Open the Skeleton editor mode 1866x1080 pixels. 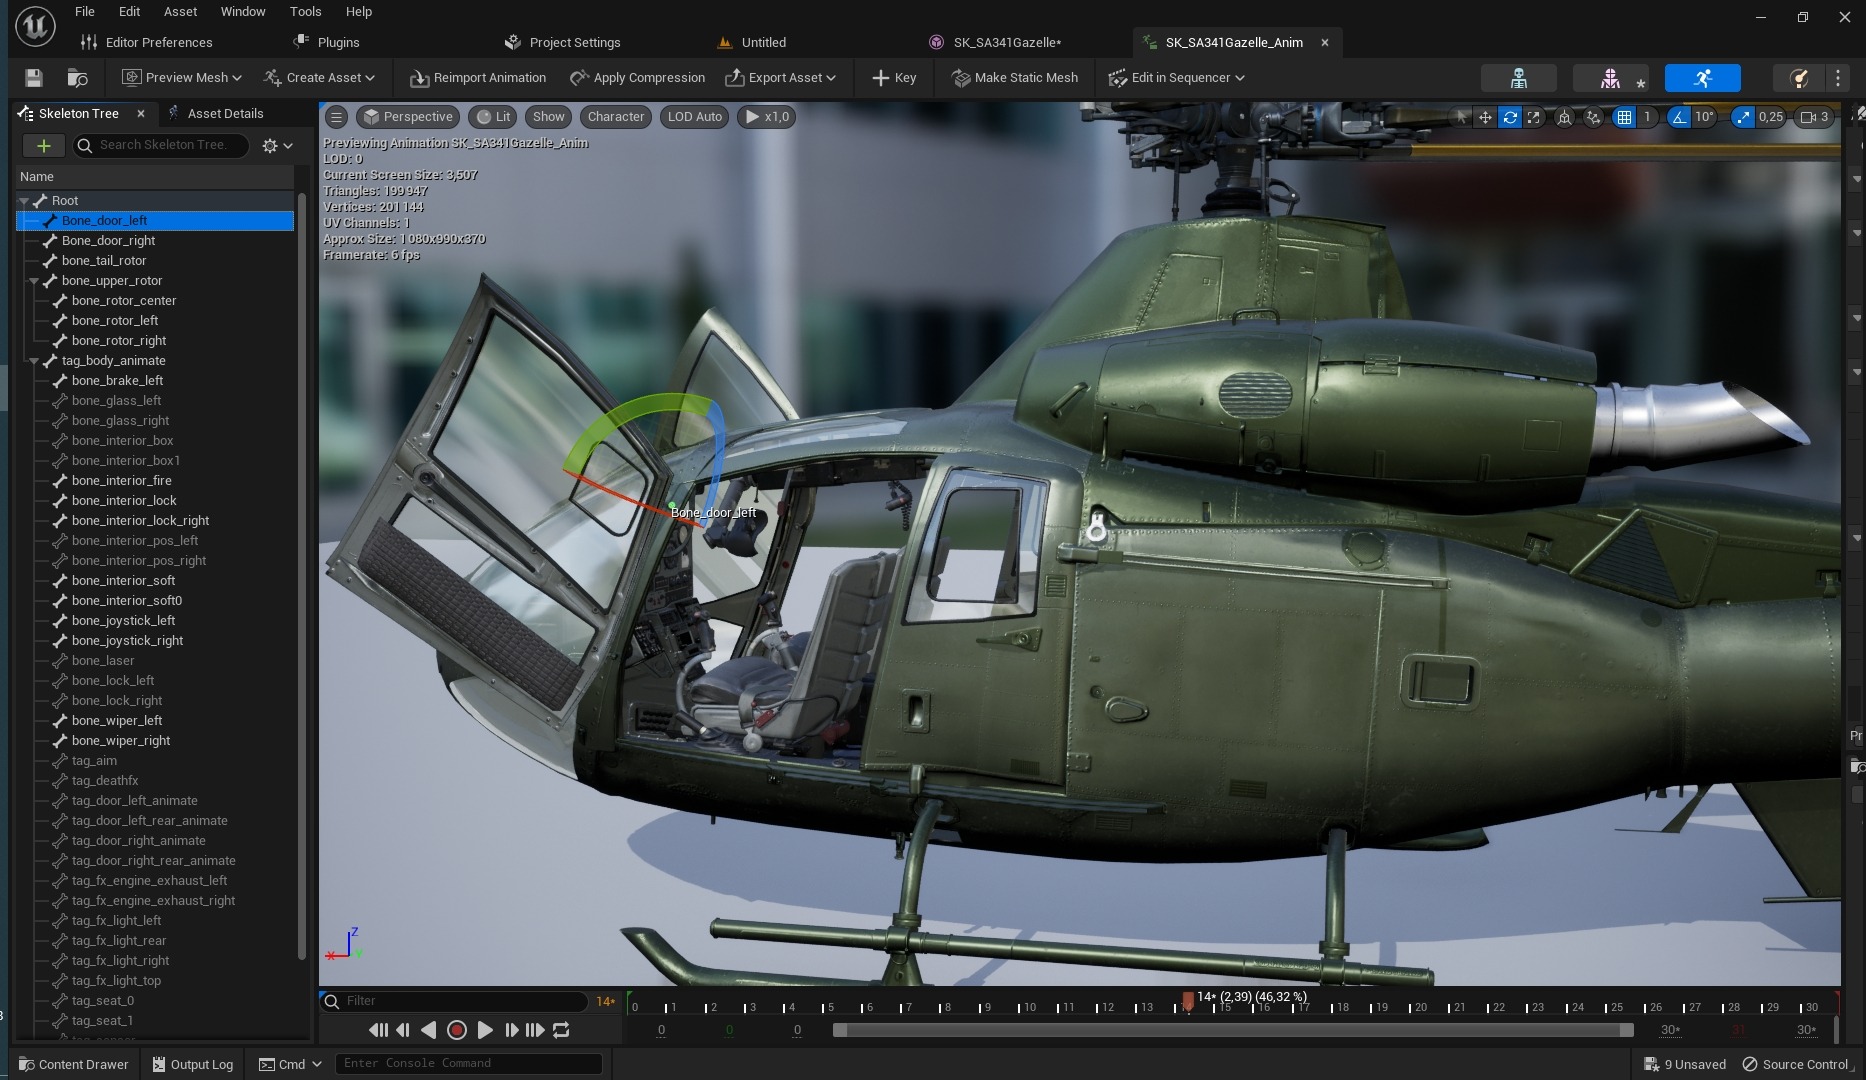1518,78
